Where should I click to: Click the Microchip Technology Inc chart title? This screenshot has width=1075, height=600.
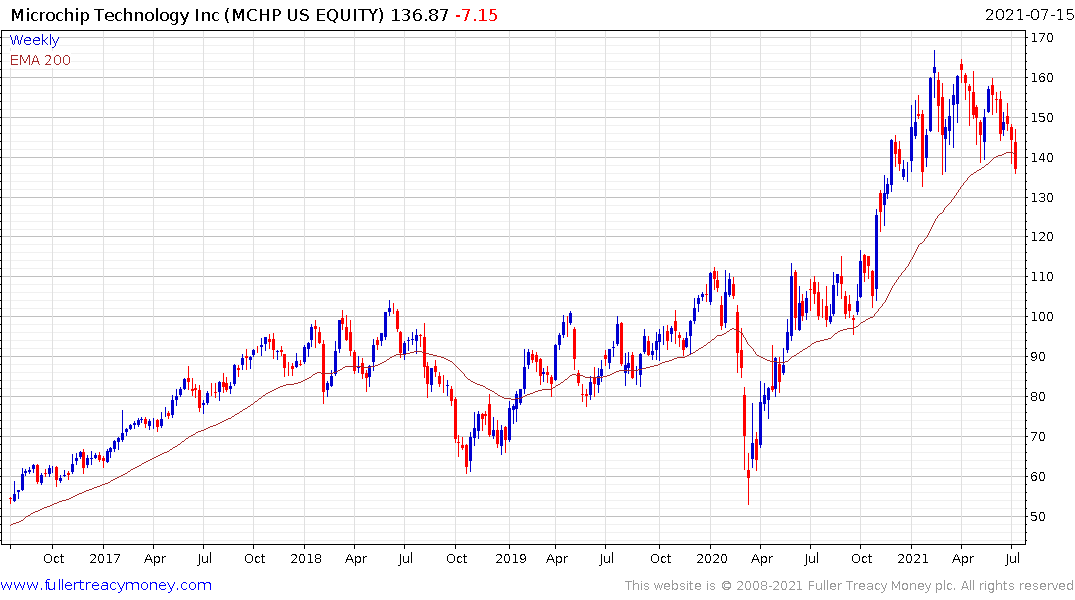pos(197,15)
